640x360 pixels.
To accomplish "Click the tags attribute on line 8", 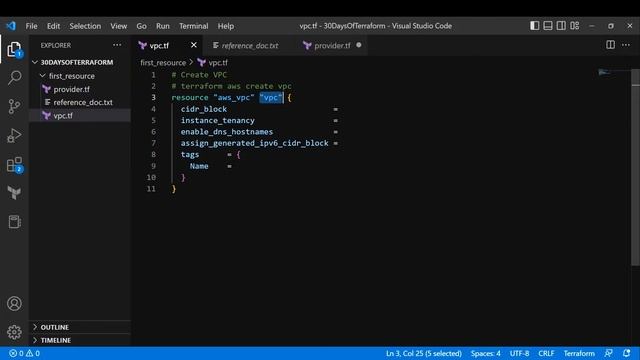I will click(x=190, y=155).
